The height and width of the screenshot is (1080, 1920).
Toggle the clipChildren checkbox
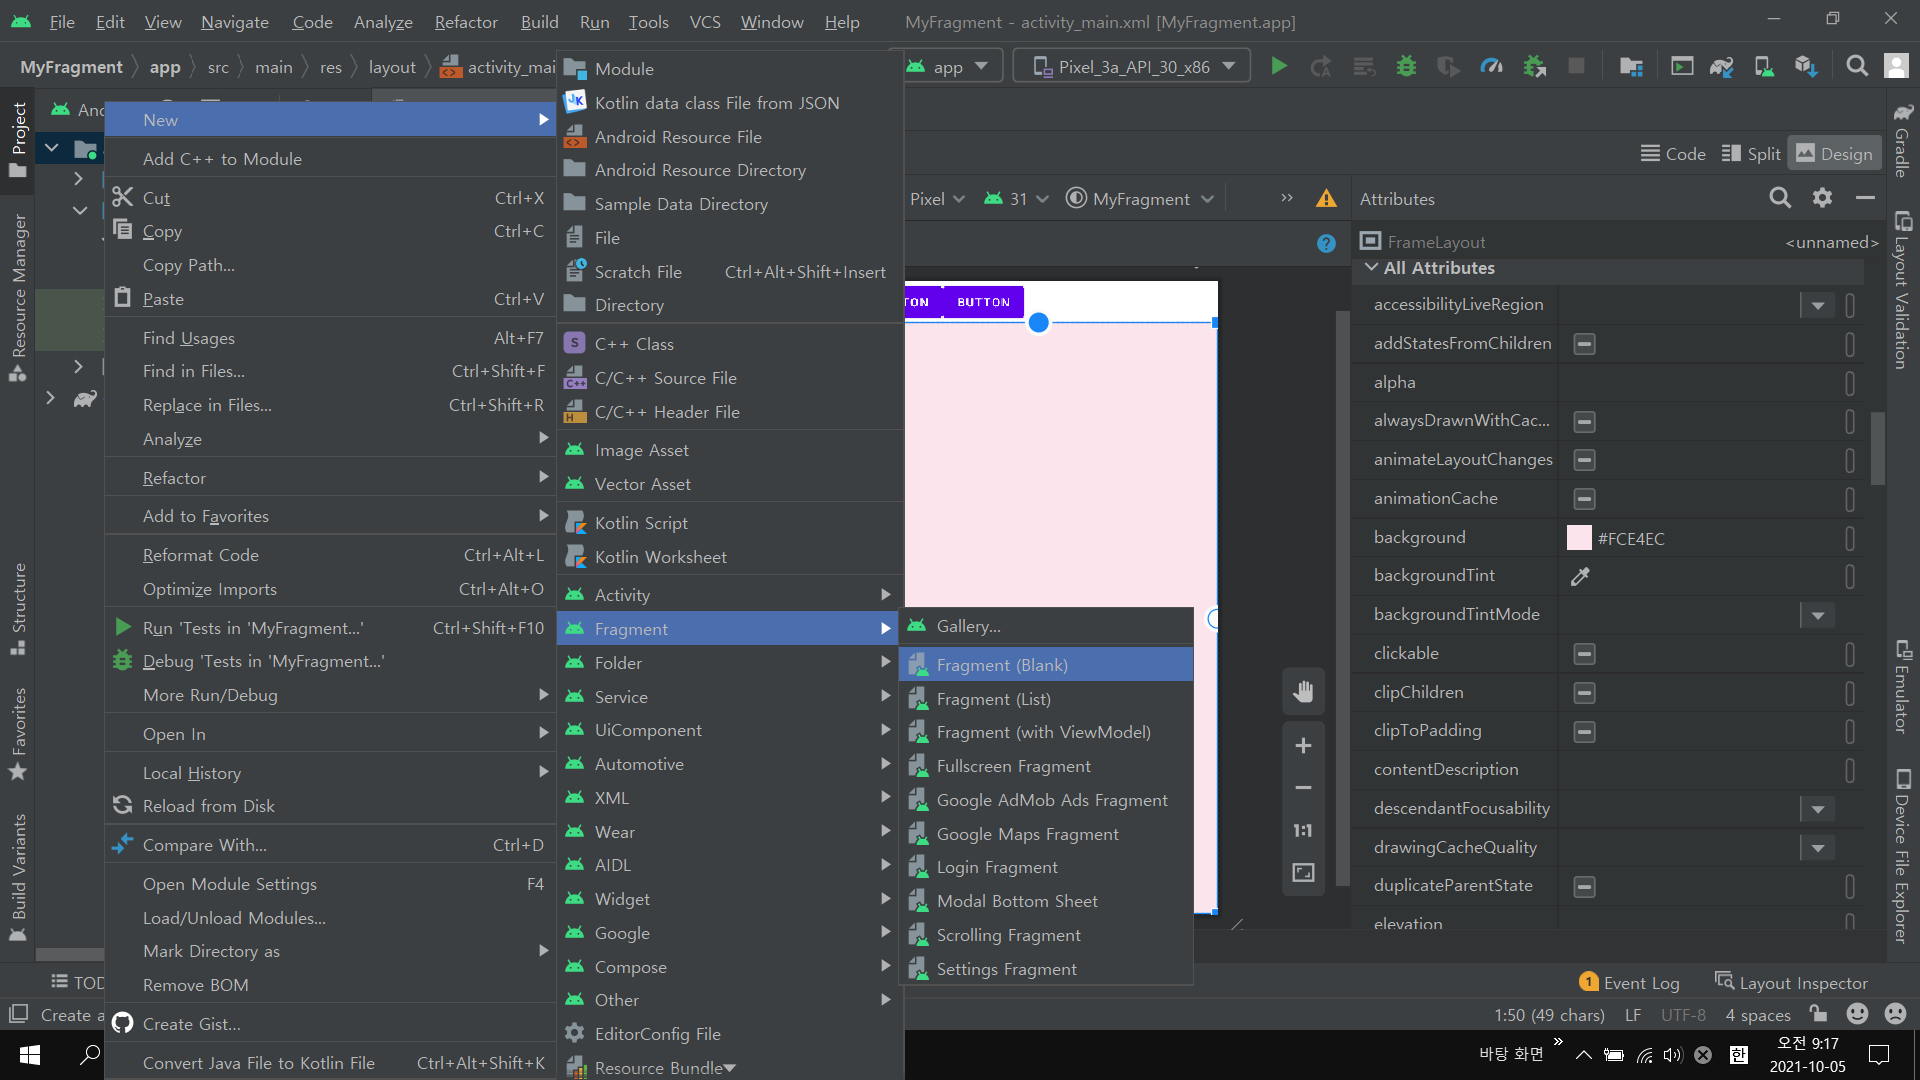1584,693
